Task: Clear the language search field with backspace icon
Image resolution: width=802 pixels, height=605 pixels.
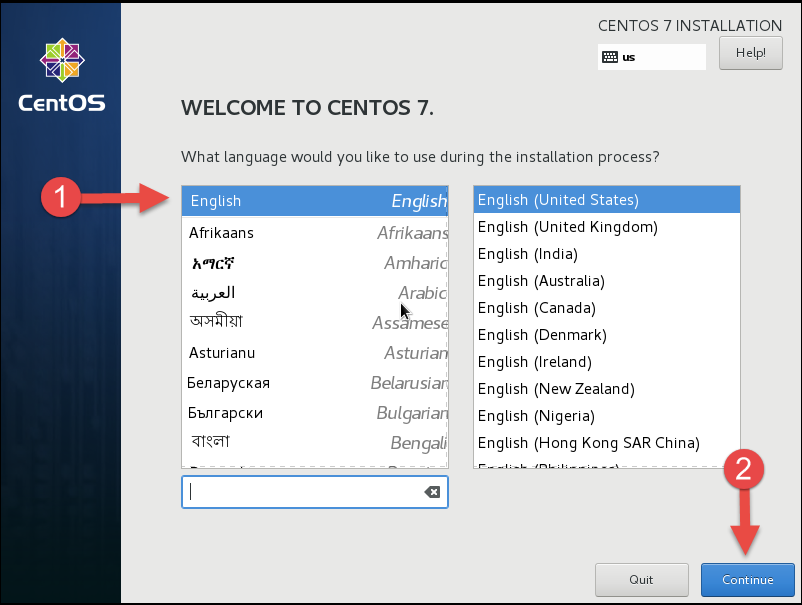Action: click(x=432, y=492)
